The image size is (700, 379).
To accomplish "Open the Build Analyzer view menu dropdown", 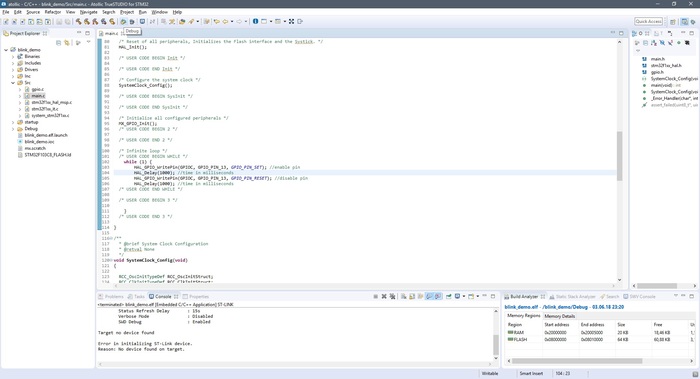I will (675, 296).
